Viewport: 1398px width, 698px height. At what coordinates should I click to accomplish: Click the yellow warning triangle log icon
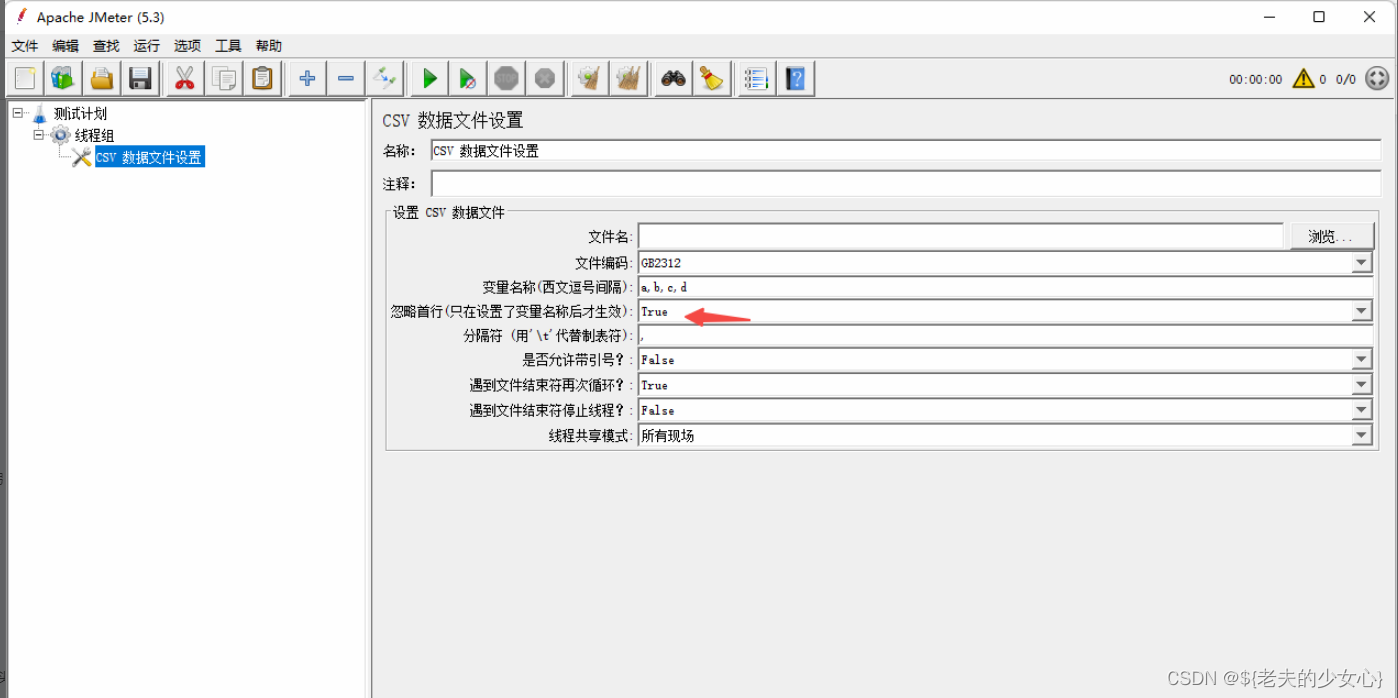[x=1303, y=79]
